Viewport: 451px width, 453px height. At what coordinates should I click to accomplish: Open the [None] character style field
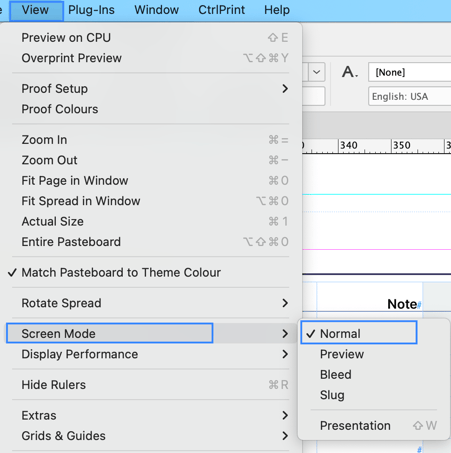click(410, 72)
